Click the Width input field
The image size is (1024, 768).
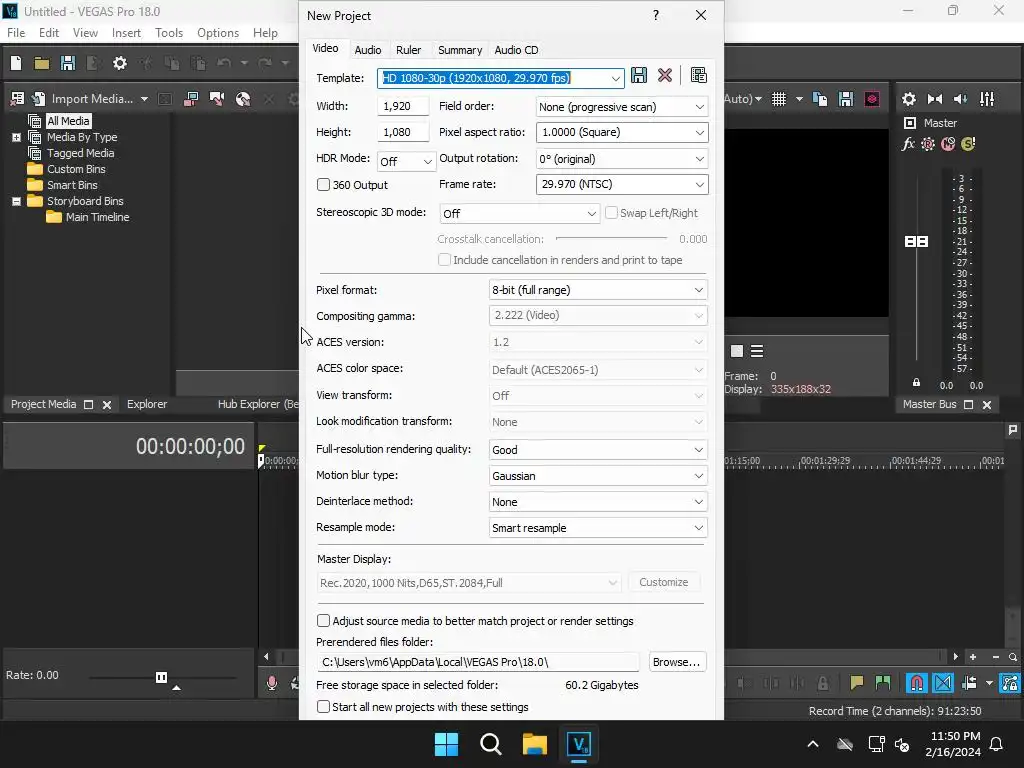coord(403,106)
